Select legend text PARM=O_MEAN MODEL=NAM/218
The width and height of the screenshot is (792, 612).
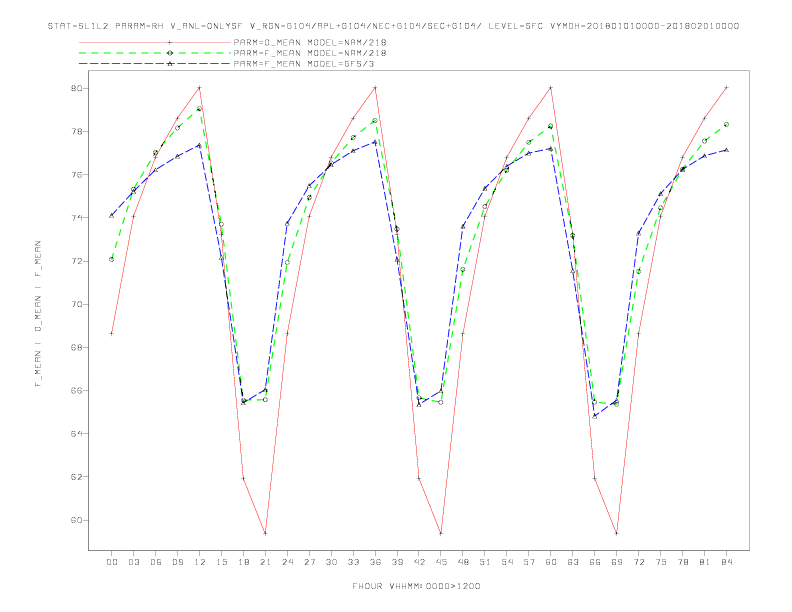click(310, 42)
